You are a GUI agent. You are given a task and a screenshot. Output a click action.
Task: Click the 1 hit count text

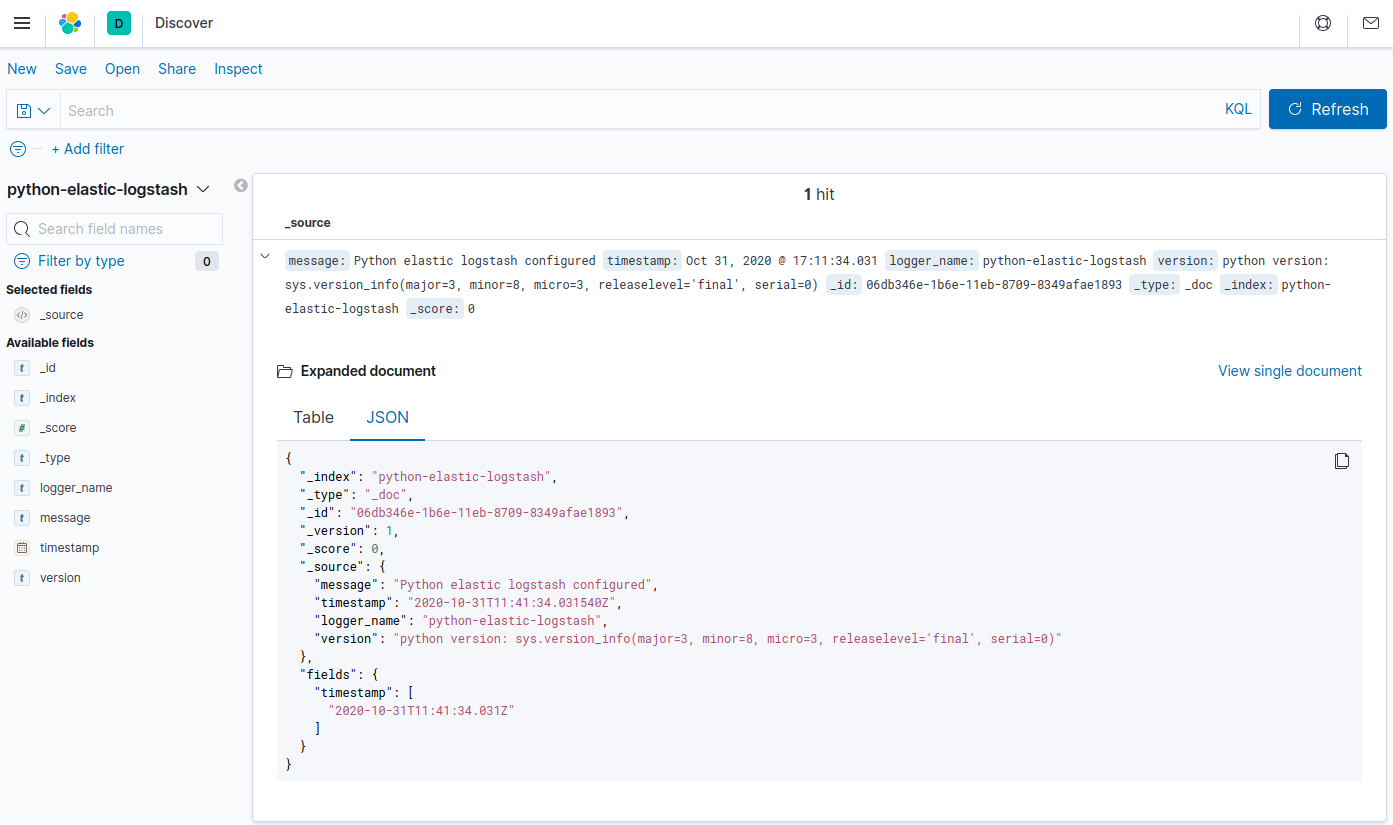click(x=819, y=195)
